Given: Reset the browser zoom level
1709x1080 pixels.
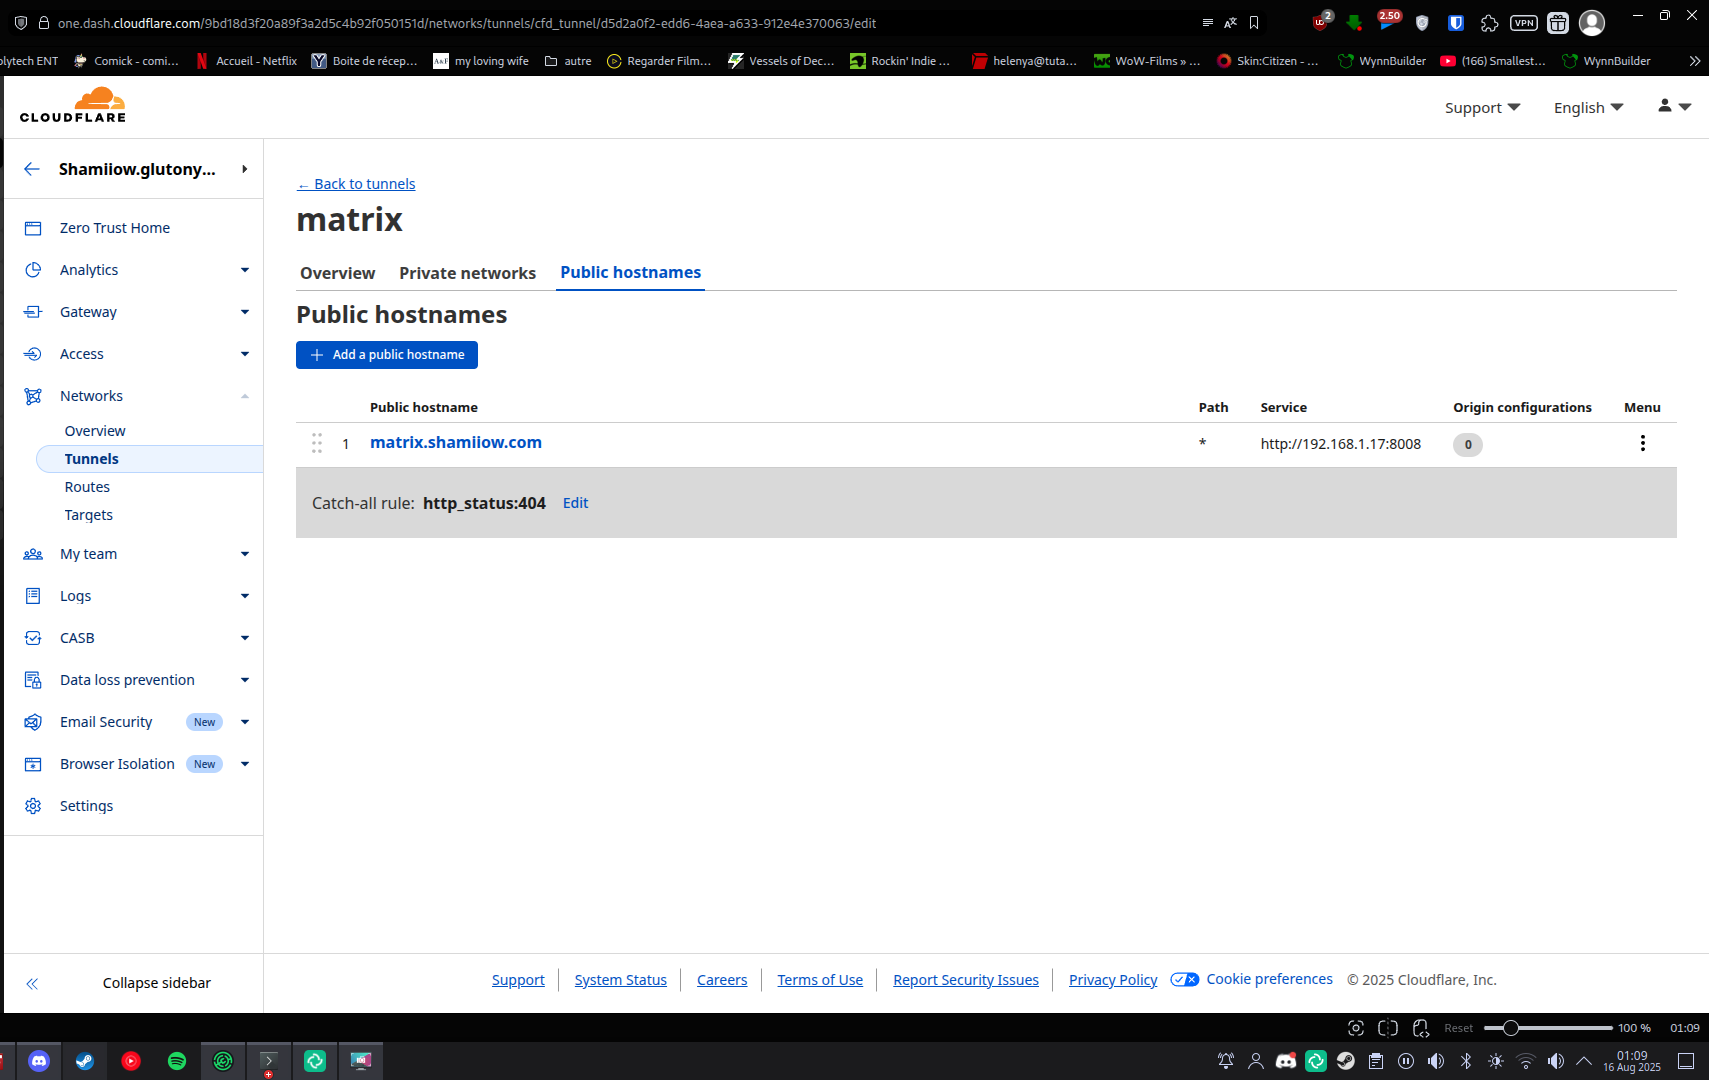Looking at the screenshot, I should point(1458,1028).
